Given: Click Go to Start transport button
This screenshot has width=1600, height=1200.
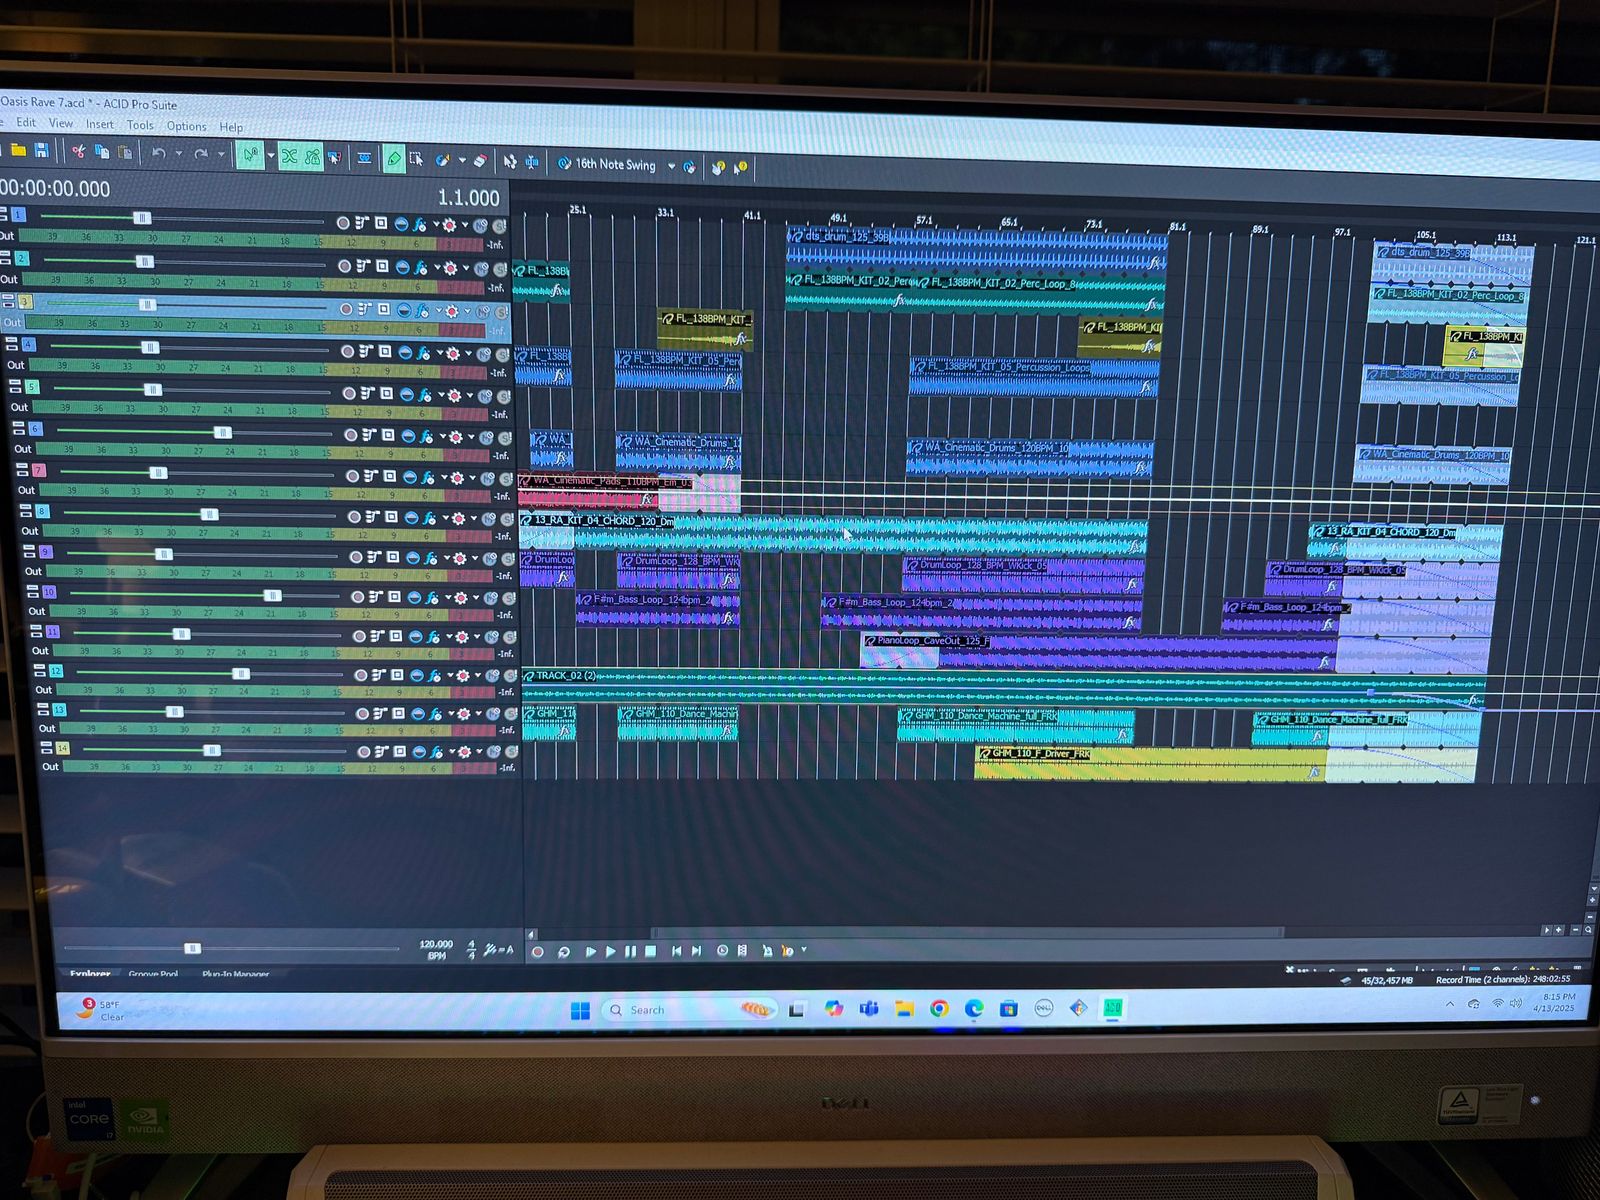Looking at the screenshot, I should pyautogui.click(x=676, y=951).
